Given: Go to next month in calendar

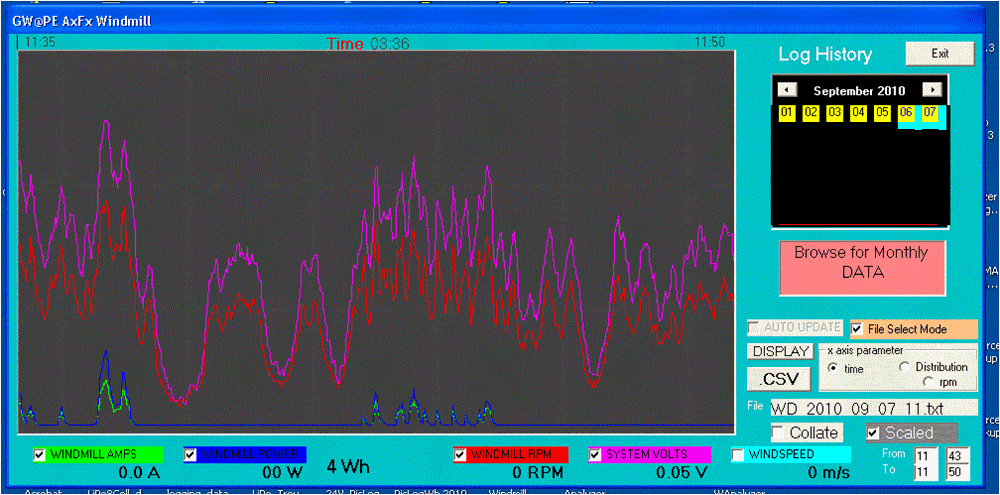Looking at the screenshot, I should [931, 90].
